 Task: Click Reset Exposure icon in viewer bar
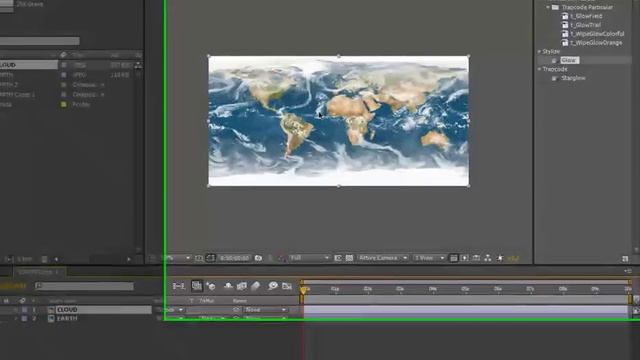point(500,258)
